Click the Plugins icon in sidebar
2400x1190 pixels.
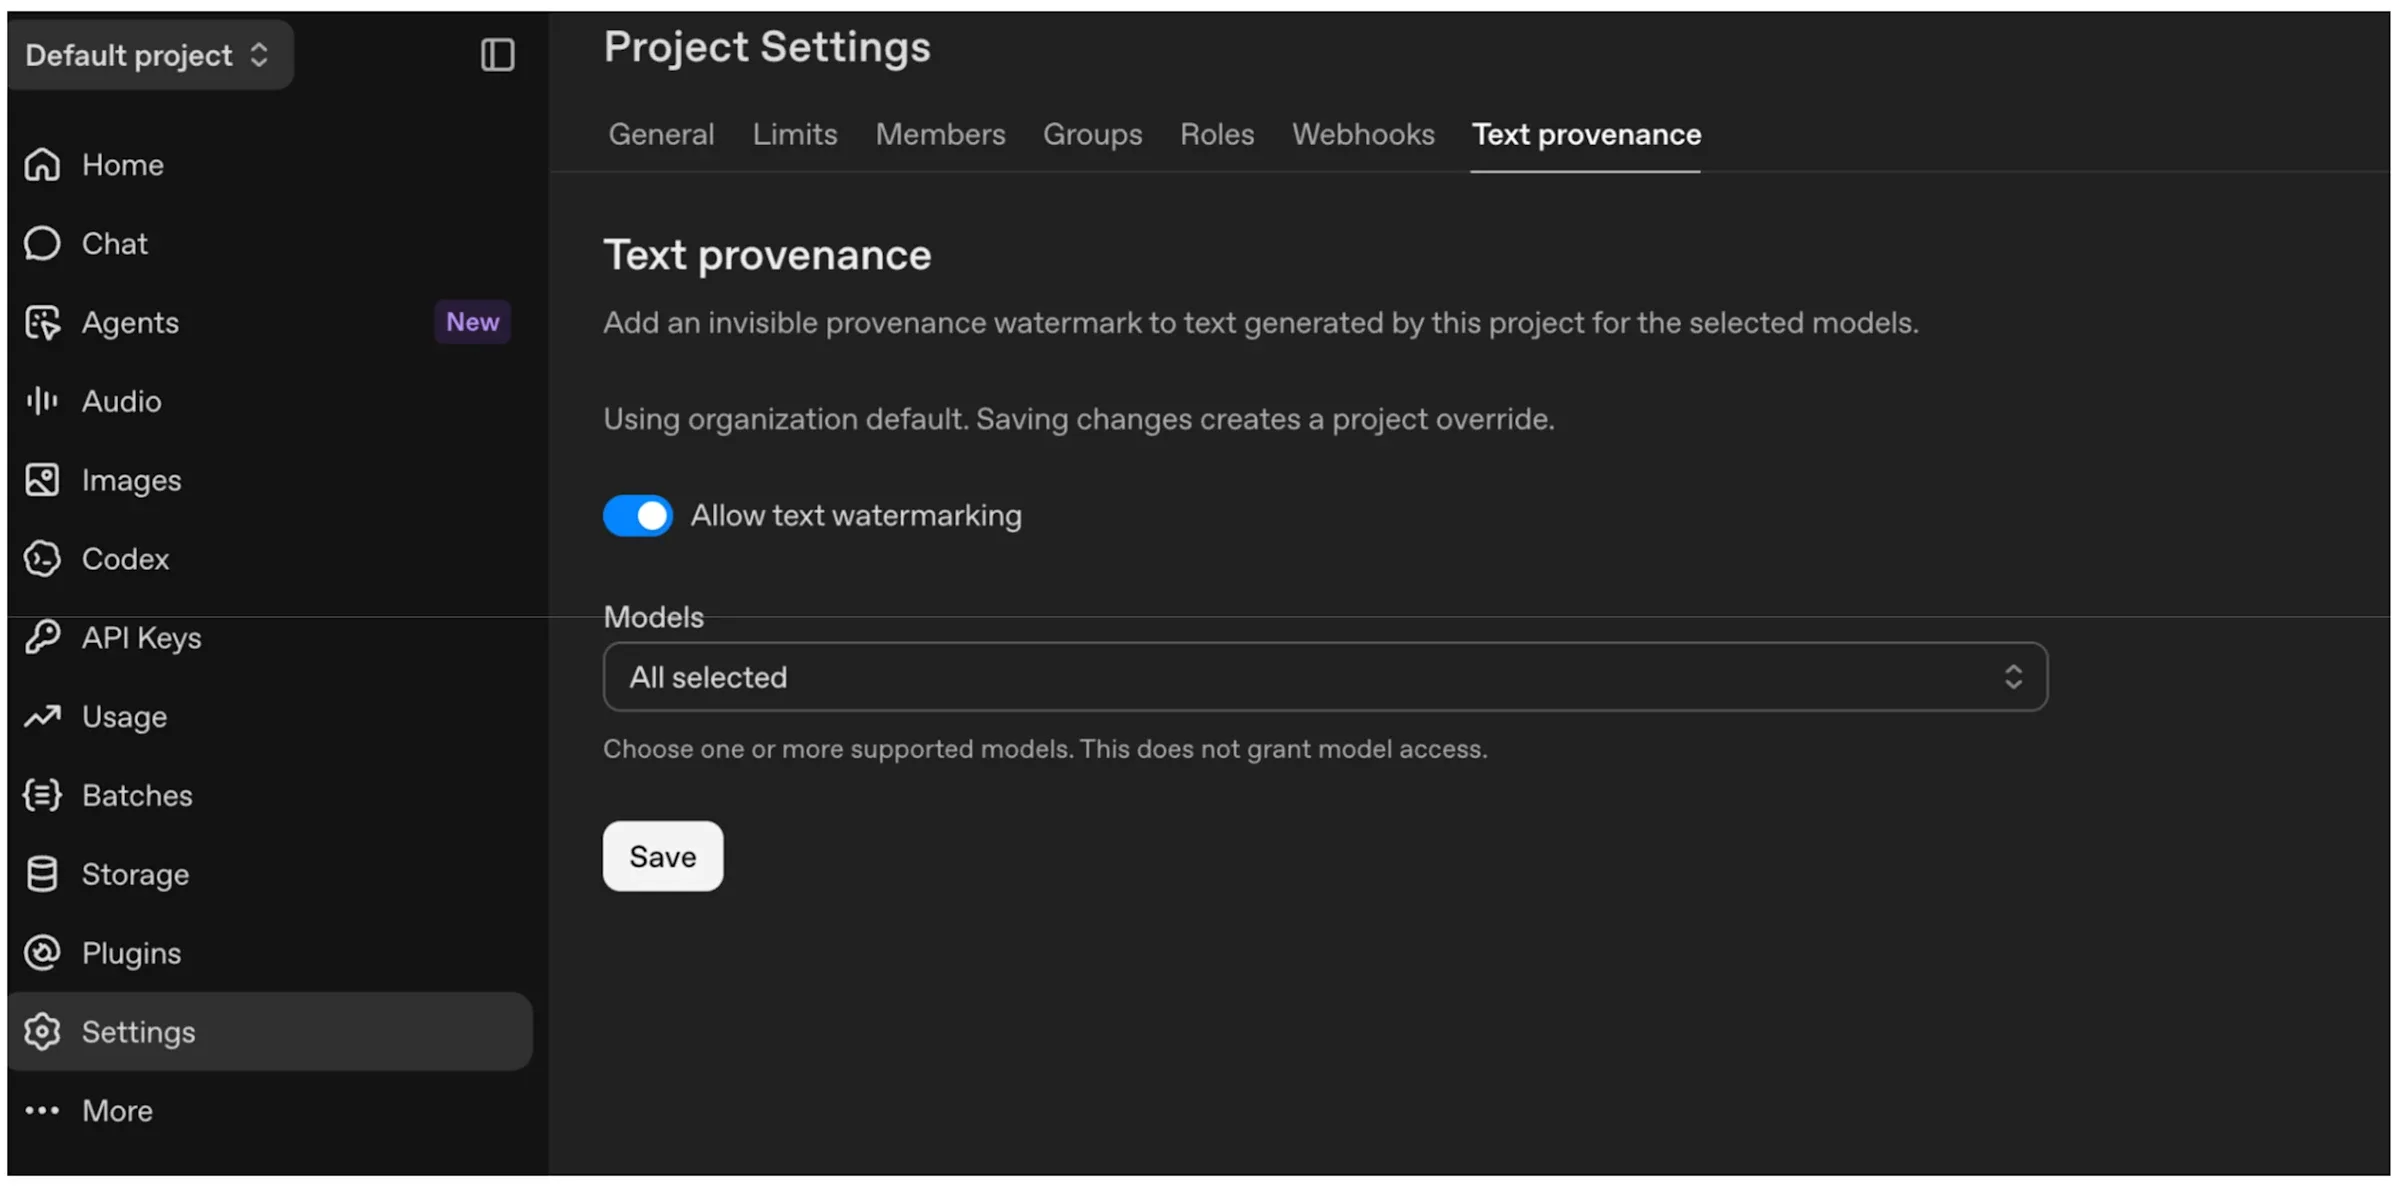click(x=42, y=953)
